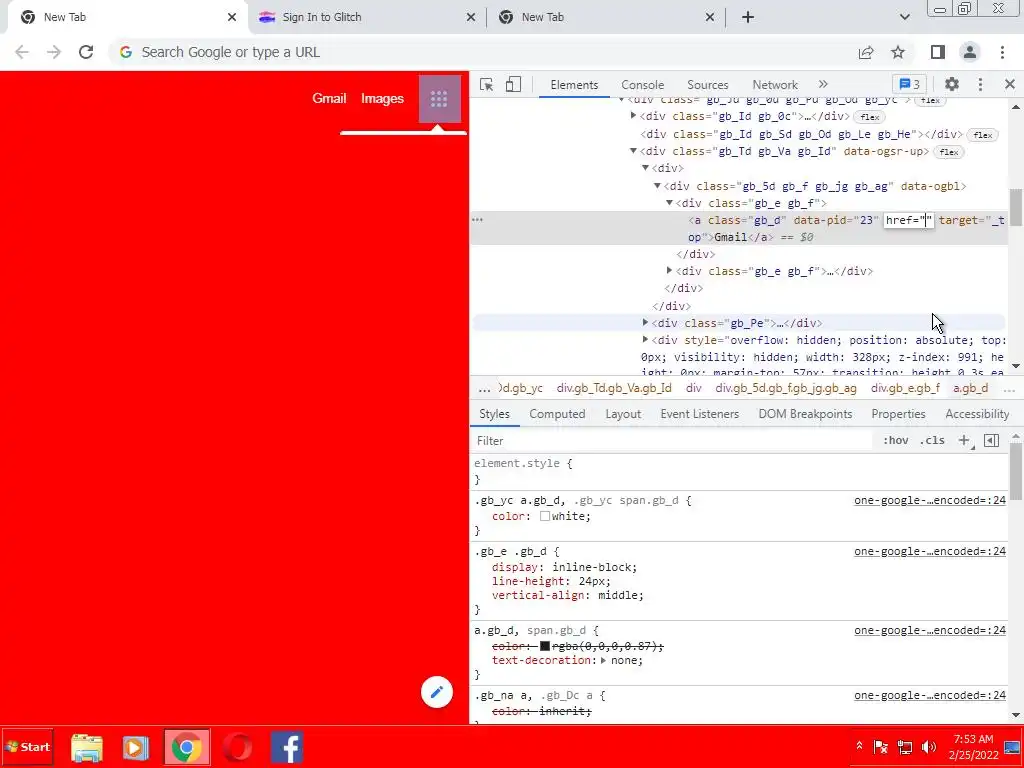Expand the text-decoration property arrow
The width and height of the screenshot is (1024, 768).
pyautogui.click(x=603, y=660)
